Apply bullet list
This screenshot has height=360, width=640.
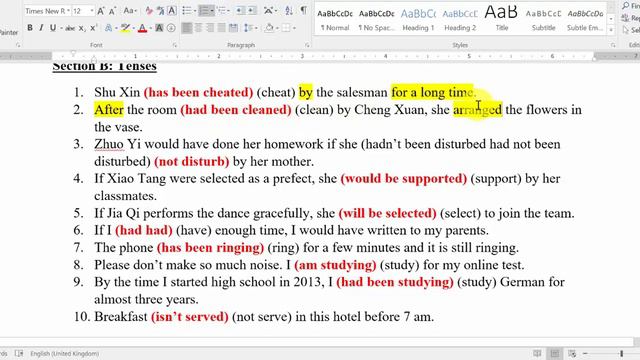pyautogui.click(x=187, y=11)
